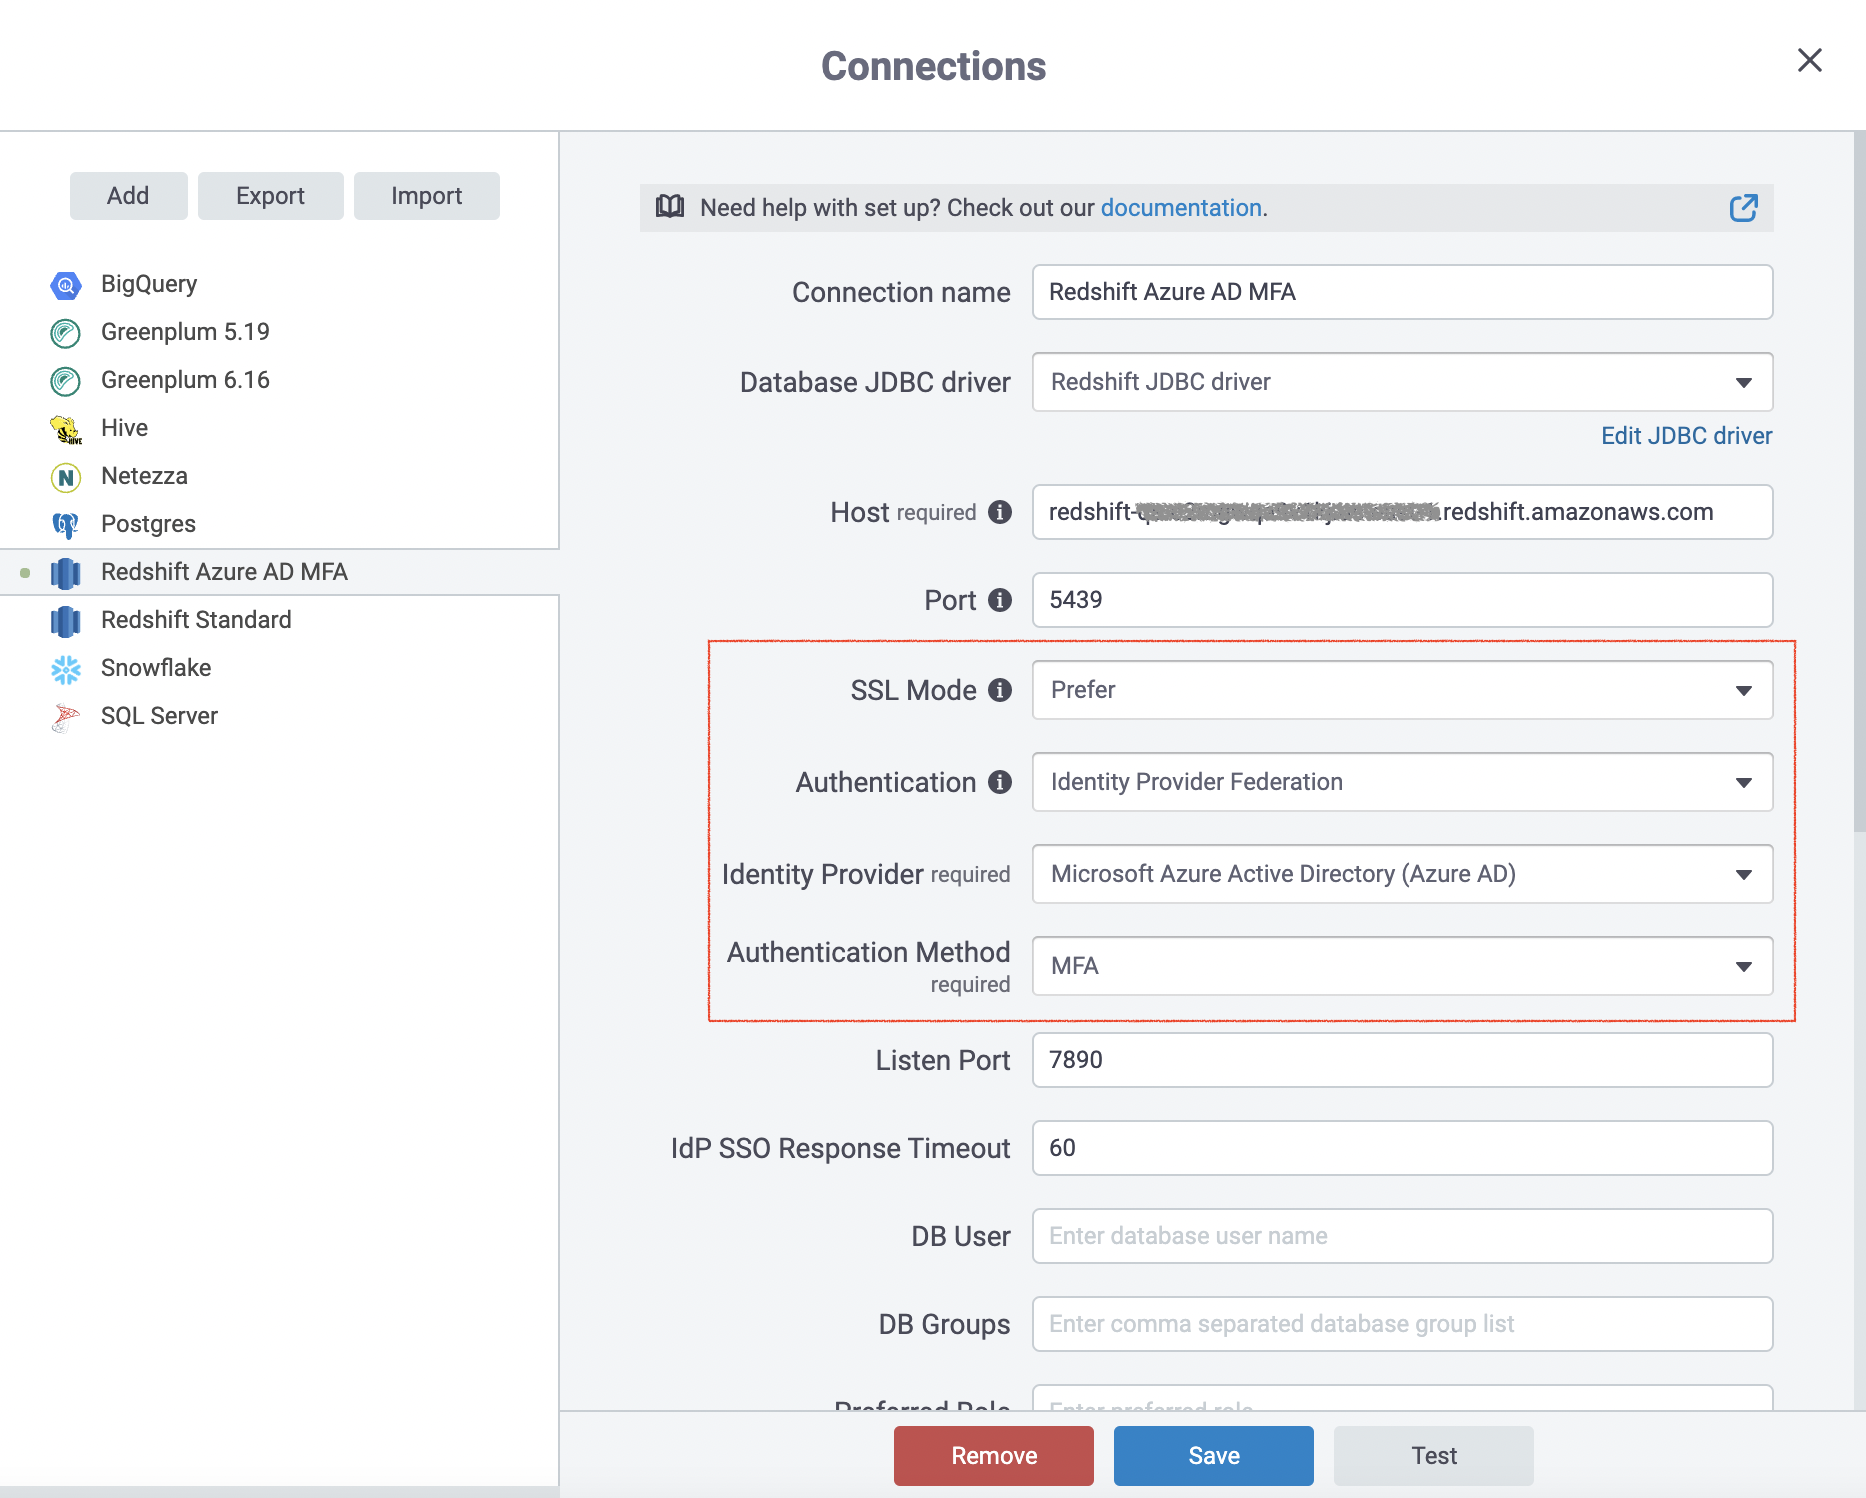Image resolution: width=1866 pixels, height=1498 pixels.
Task: Click the SQL Server icon
Action: (66, 717)
